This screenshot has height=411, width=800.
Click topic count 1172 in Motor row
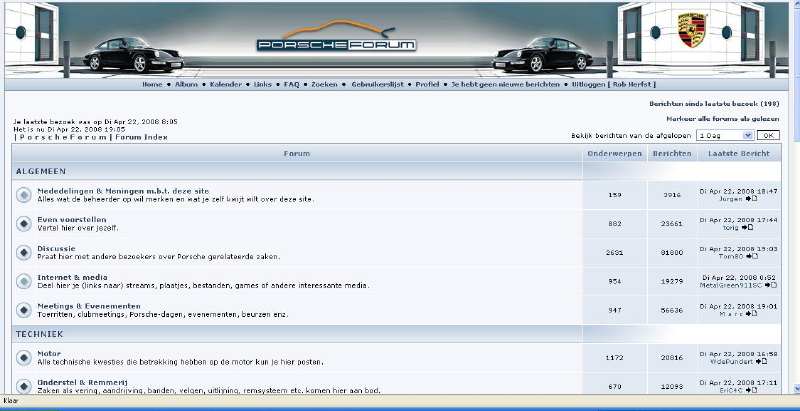click(614, 358)
